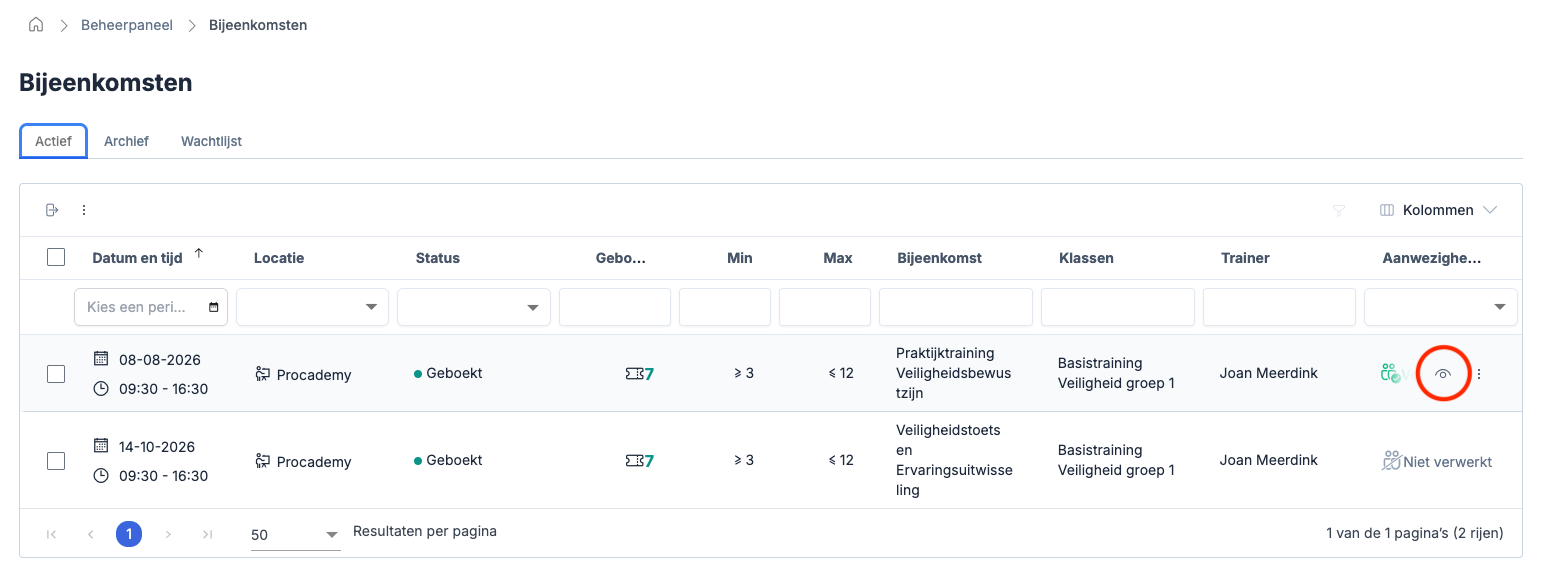This screenshot has width=1541, height=574.
Task: Select the checkbox for the 08-08-2026 row
Action: (x=56, y=374)
